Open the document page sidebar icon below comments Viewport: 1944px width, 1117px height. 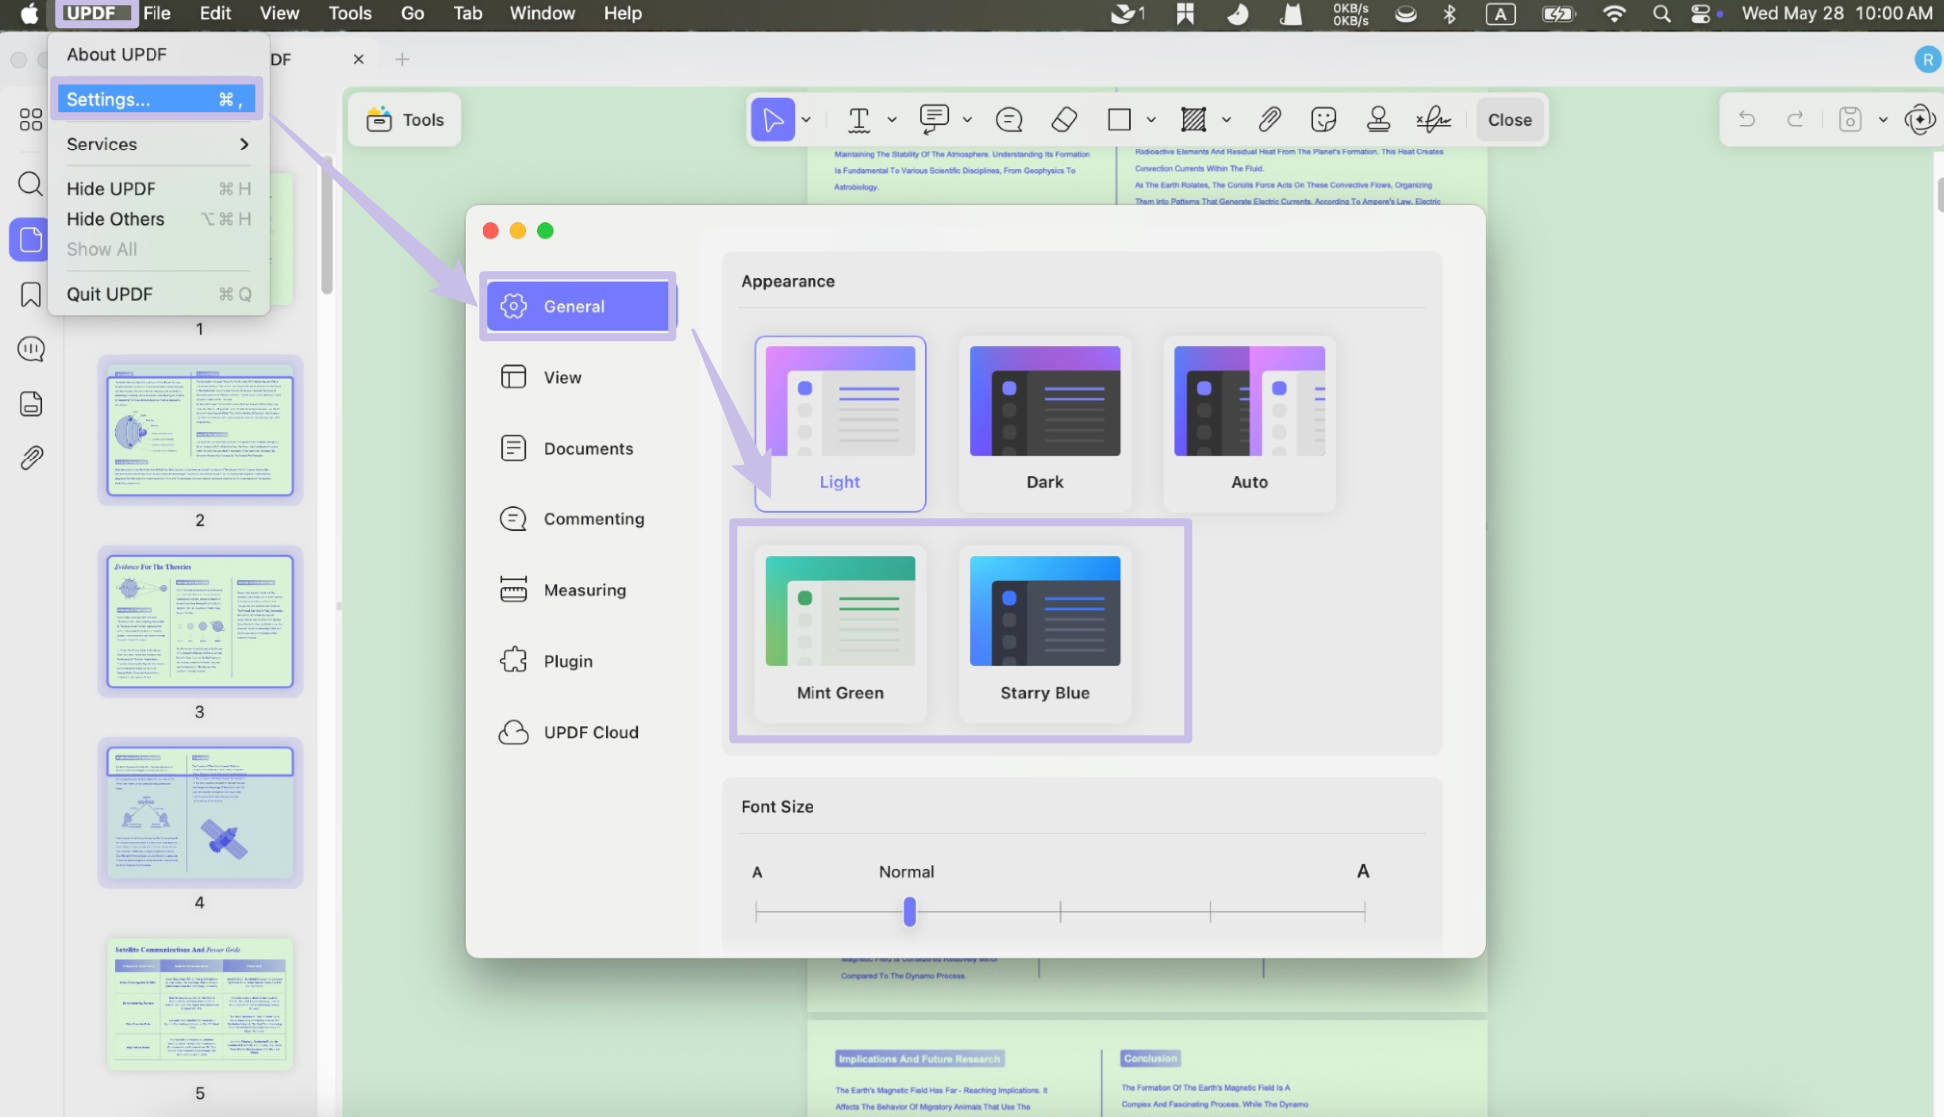[x=31, y=404]
